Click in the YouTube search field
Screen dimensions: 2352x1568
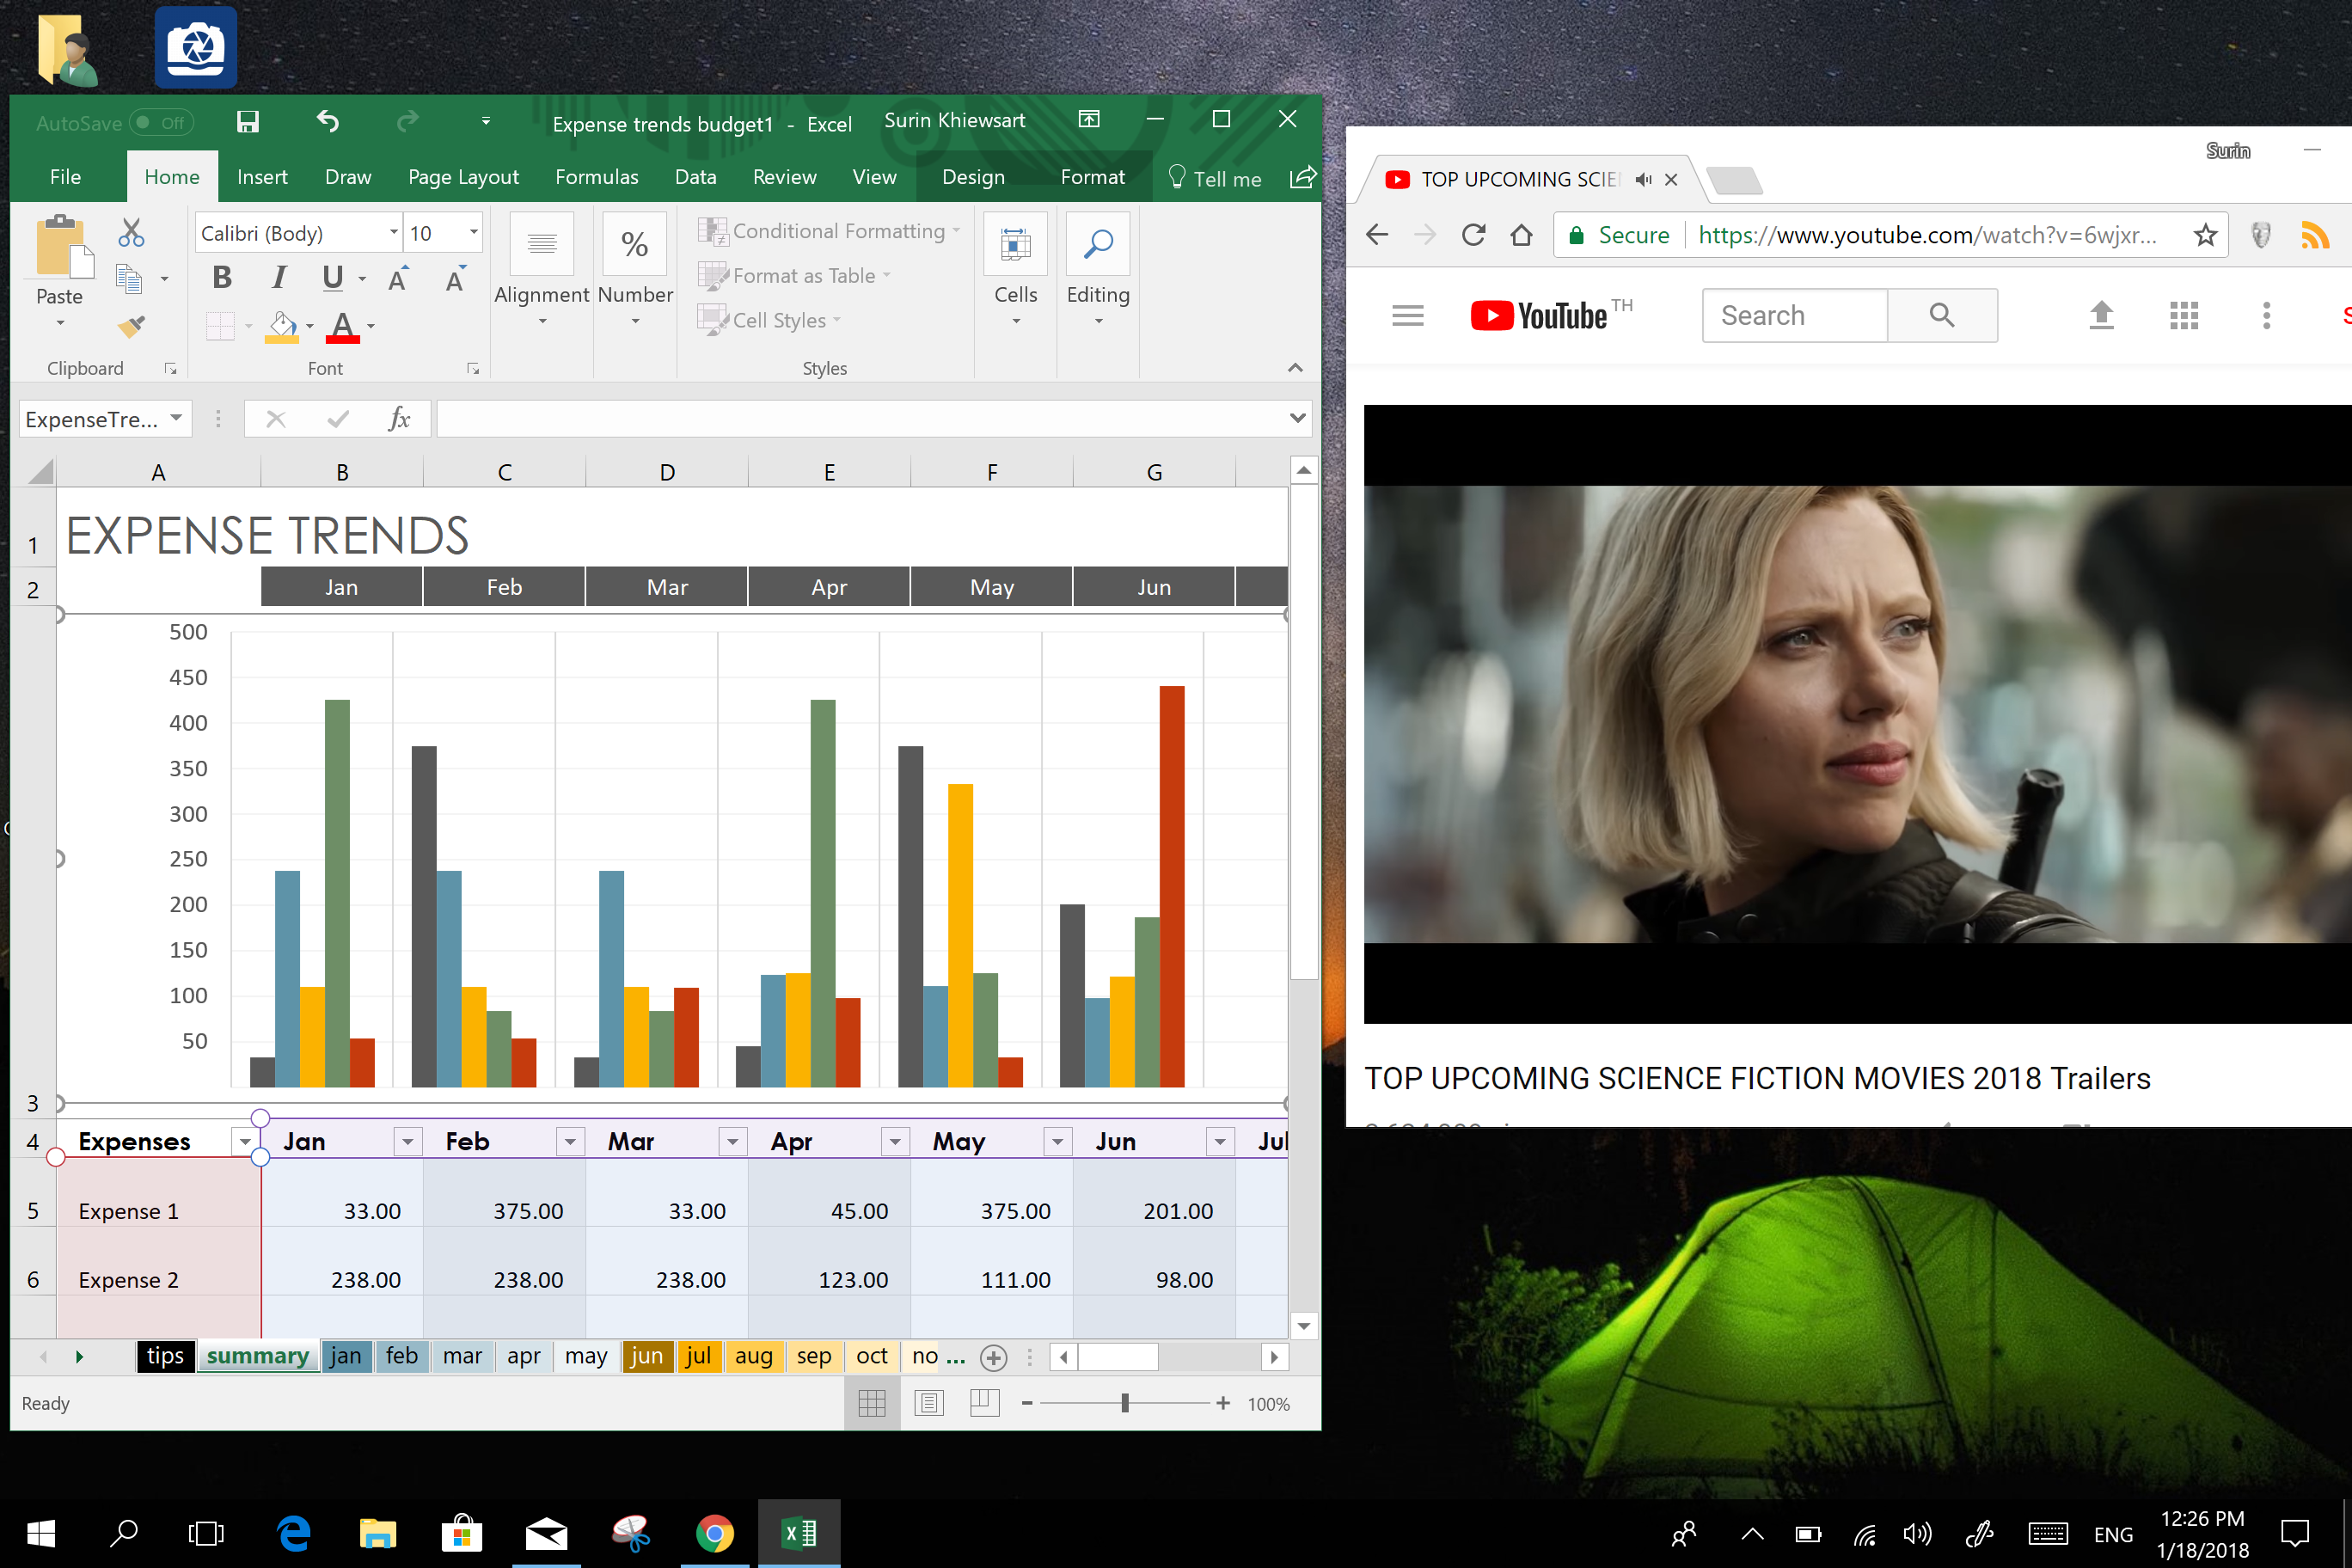tap(1795, 315)
